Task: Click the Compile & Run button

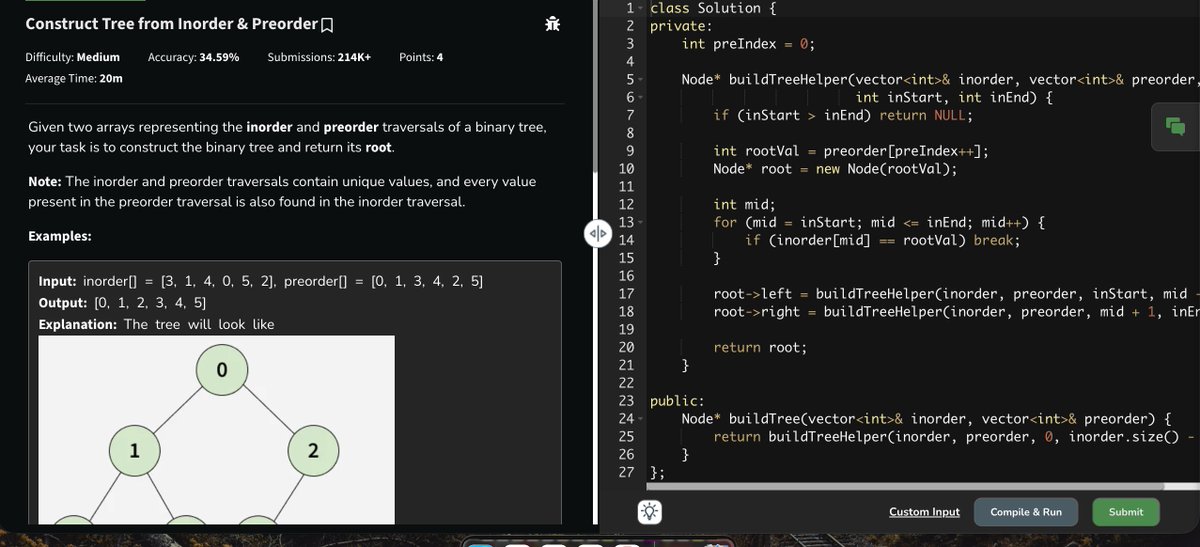Action: point(1026,512)
